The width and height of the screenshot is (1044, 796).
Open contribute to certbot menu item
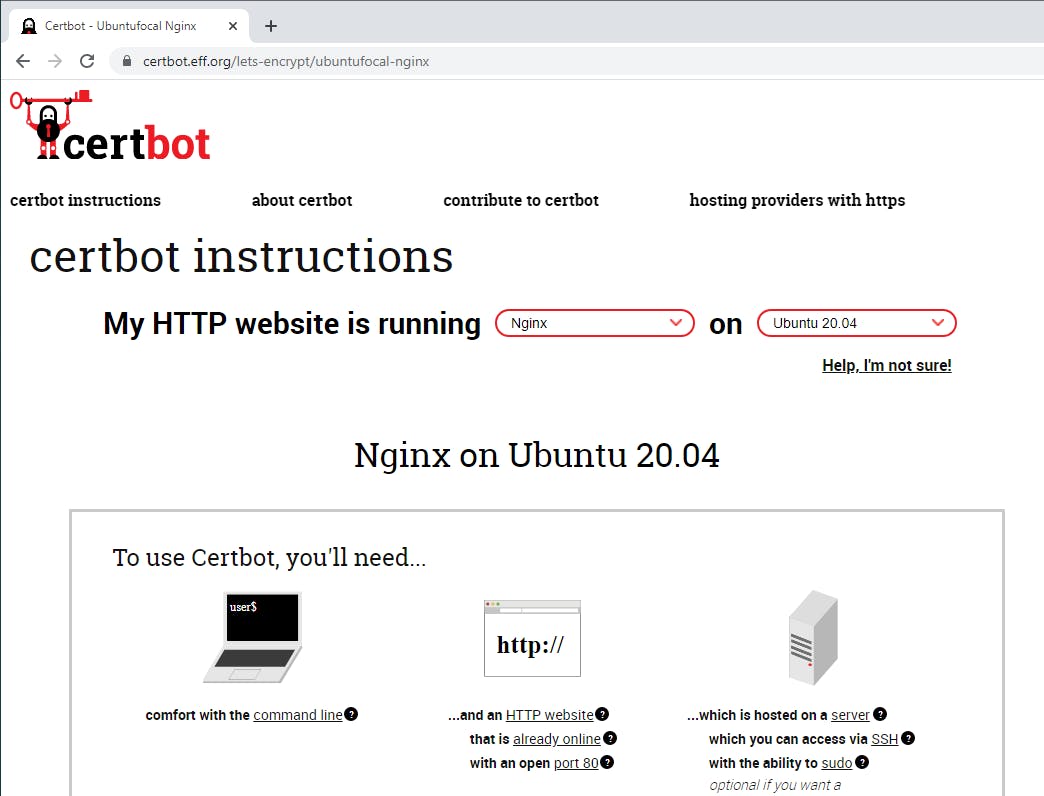(x=521, y=200)
